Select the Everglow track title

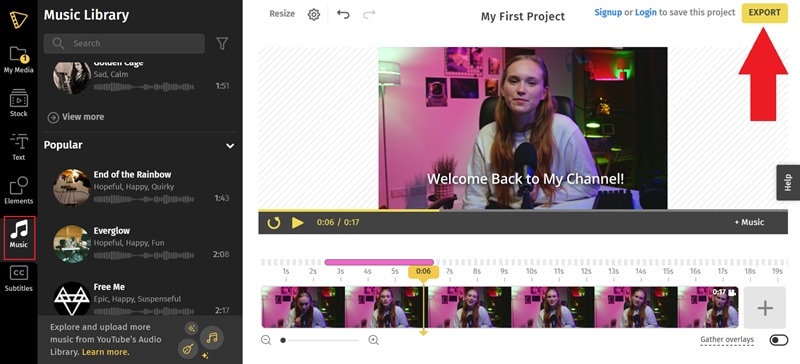(x=112, y=231)
